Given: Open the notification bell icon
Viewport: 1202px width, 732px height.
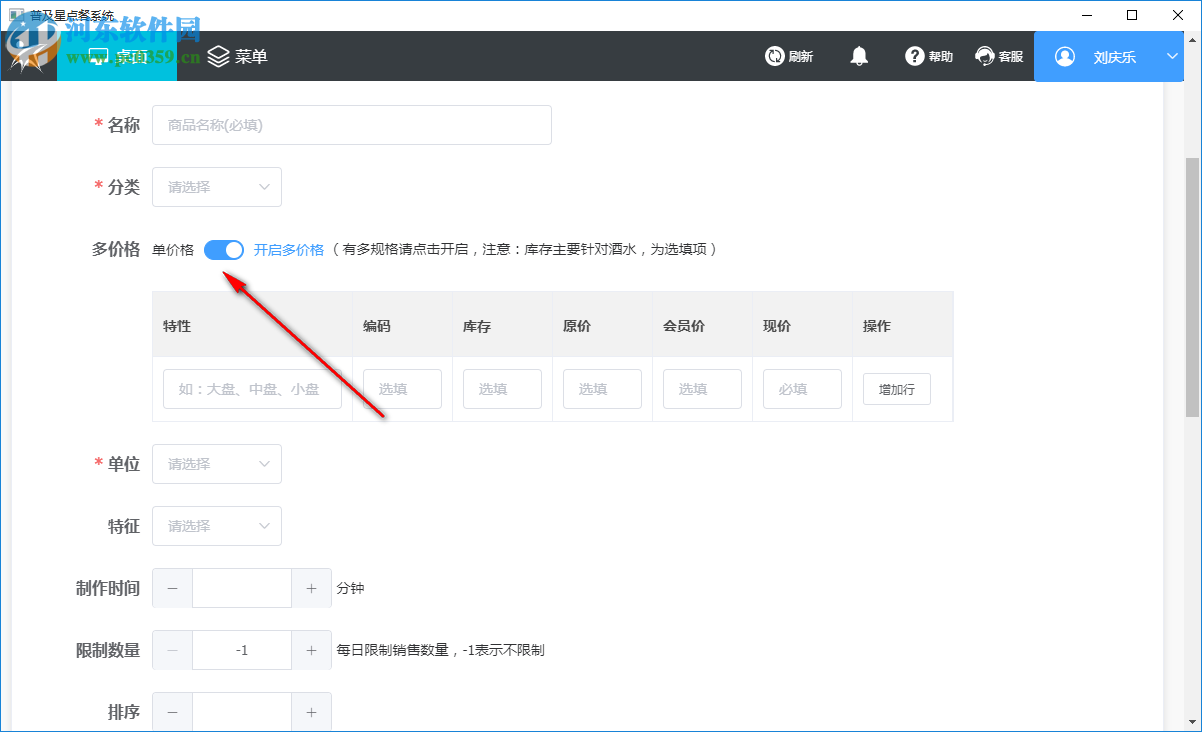Looking at the screenshot, I should tap(858, 56).
